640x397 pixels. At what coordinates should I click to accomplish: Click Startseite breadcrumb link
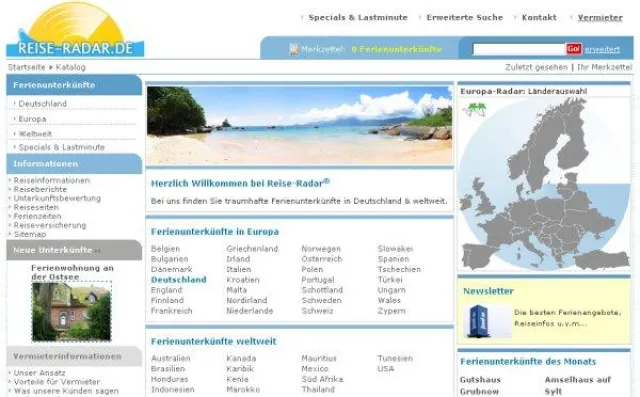(x=27, y=67)
